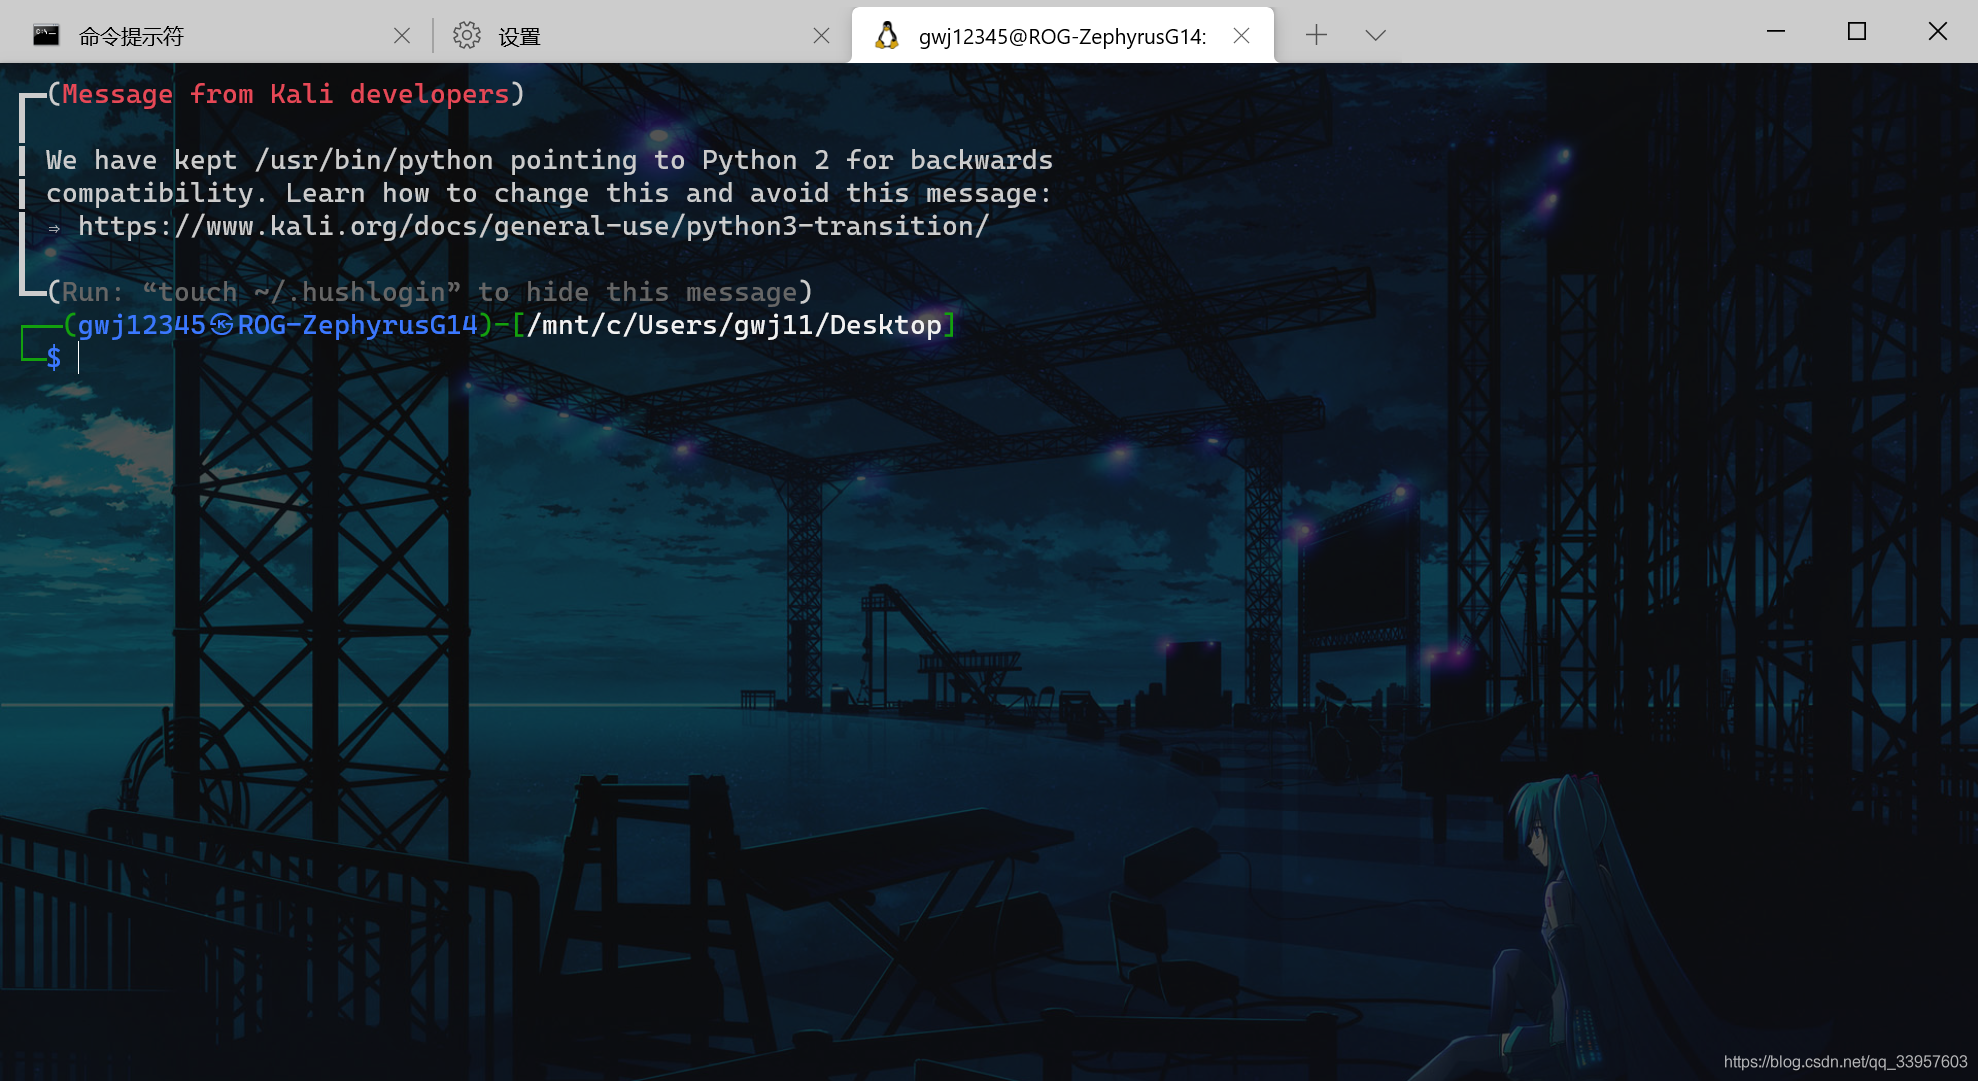Click the /mnt/c/Users/gwj11/Desktop path text
Image resolution: width=1978 pixels, height=1081 pixels.
pyautogui.click(x=734, y=325)
